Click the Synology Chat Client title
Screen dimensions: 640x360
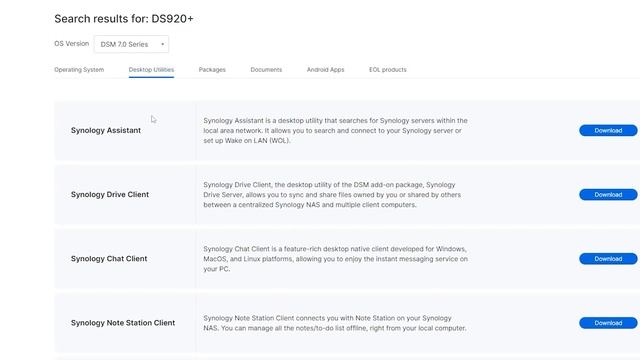click(x=109, y=259)
